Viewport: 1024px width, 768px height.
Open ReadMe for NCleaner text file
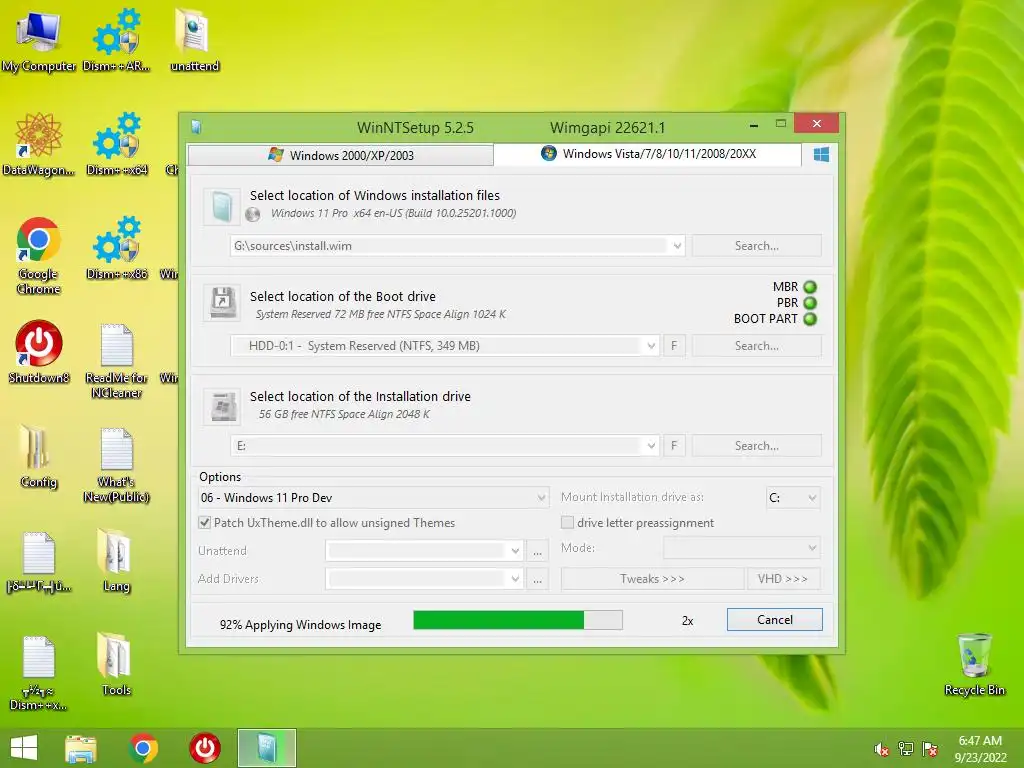click(116, 360)
